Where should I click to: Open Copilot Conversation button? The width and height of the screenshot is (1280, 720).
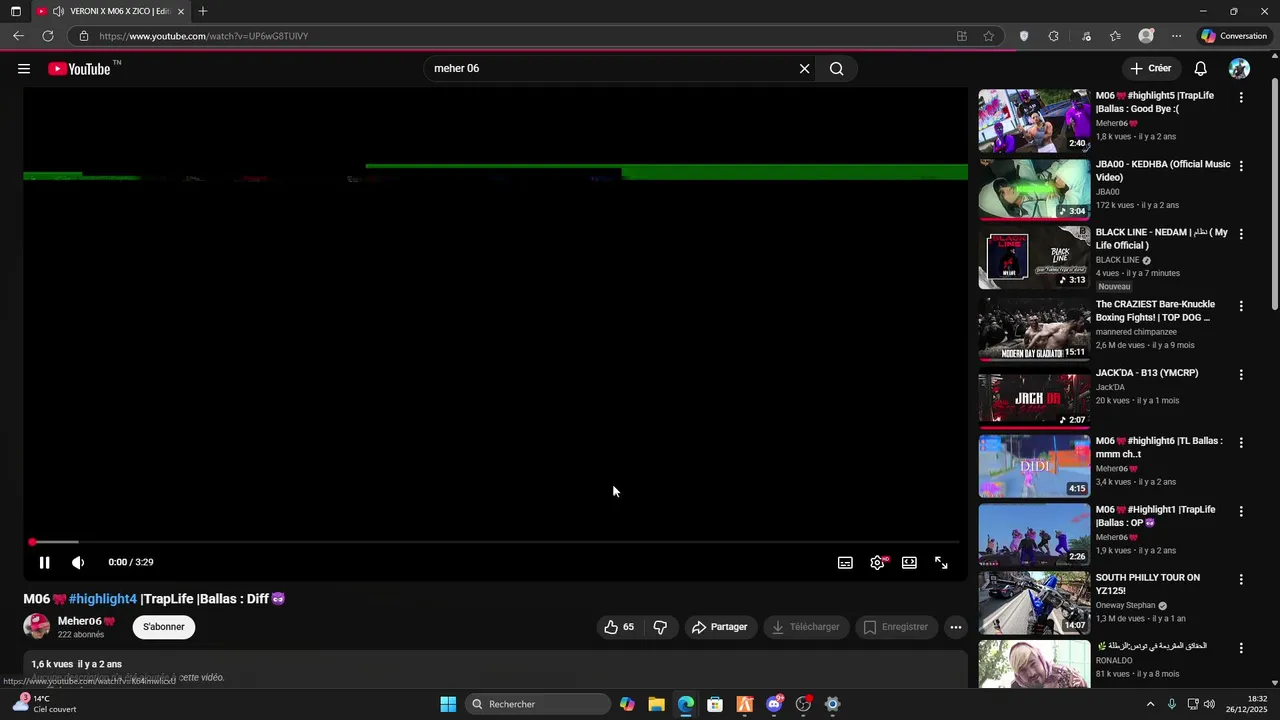click(x=1234, y=36)
